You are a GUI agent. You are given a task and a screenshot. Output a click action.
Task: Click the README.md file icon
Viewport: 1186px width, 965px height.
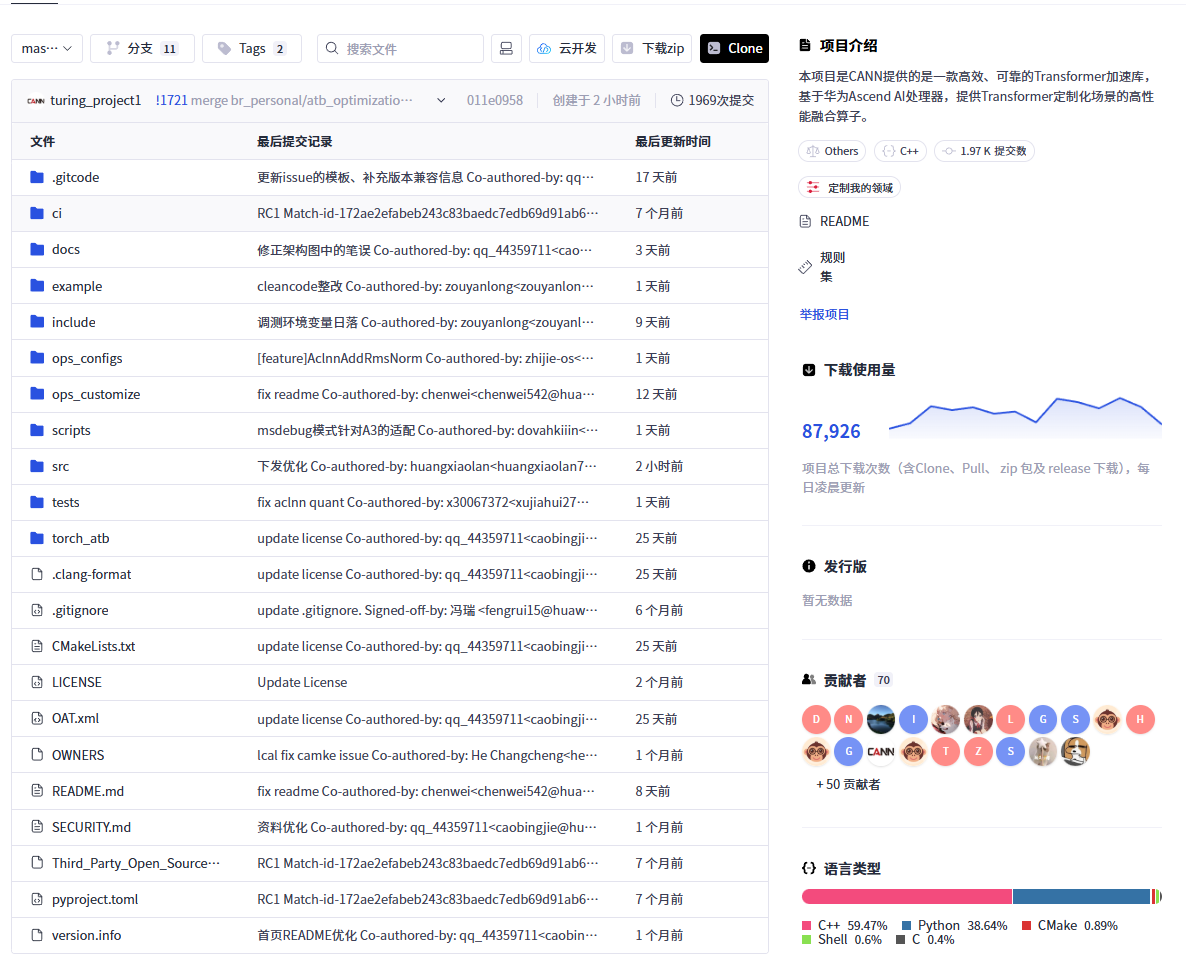coord(37,790)
